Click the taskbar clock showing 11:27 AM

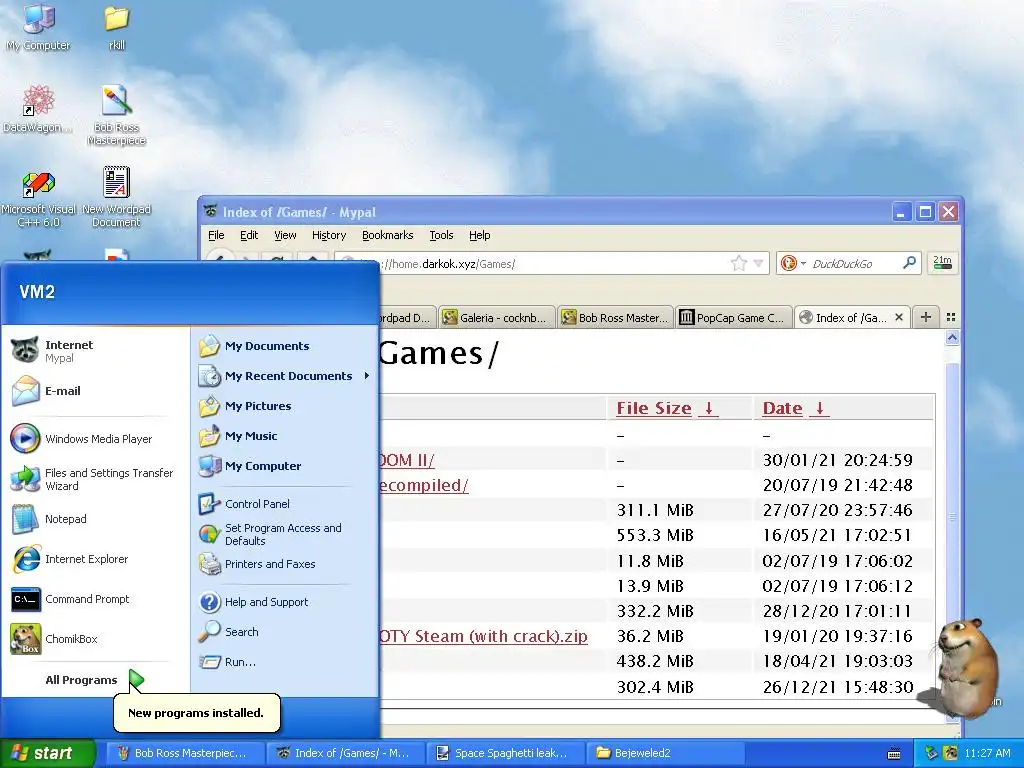[x=987, y=753]
